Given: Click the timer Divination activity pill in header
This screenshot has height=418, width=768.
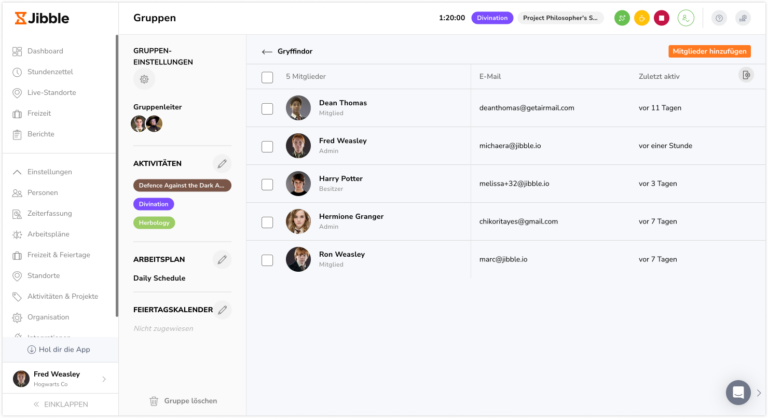Looking at the screenshot, I should pyautogui.click(x=492, y=18).
